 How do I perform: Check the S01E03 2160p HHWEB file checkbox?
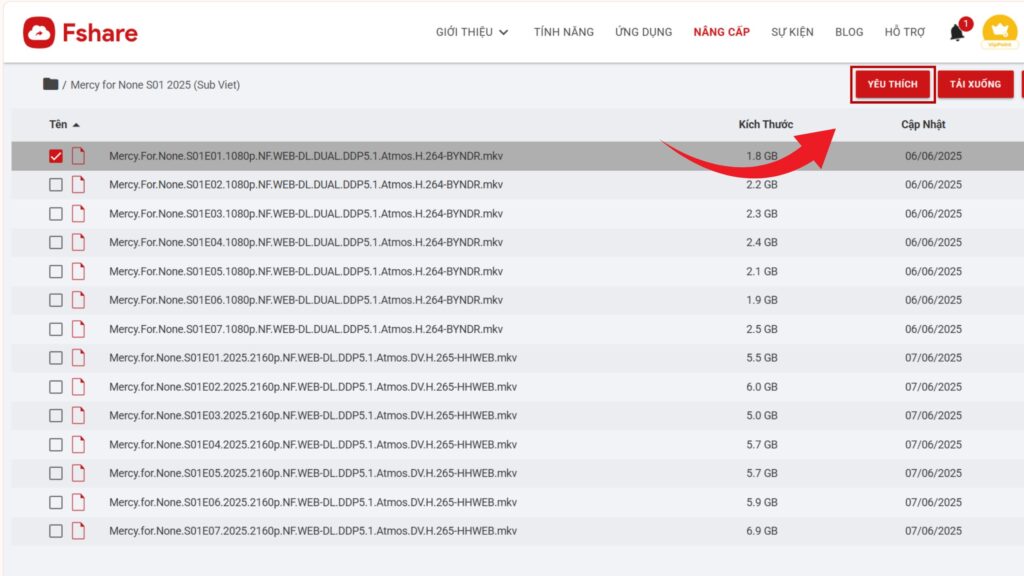point(56,415)
